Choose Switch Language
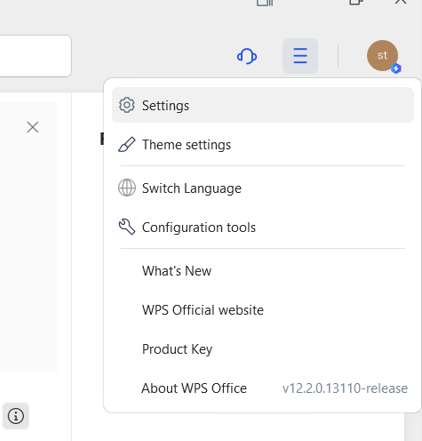 [263, 188]
